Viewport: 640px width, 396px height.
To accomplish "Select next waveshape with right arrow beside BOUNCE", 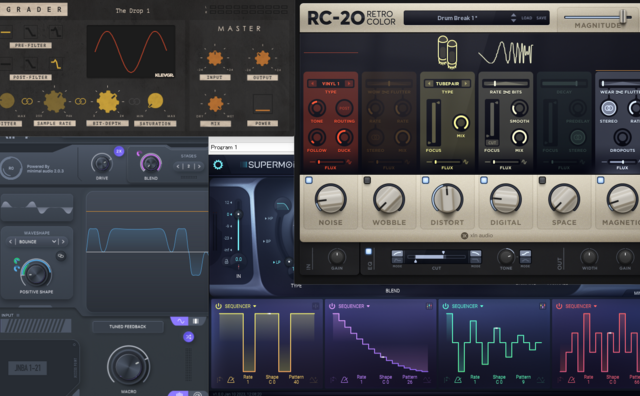I will [x=63, y=242].
